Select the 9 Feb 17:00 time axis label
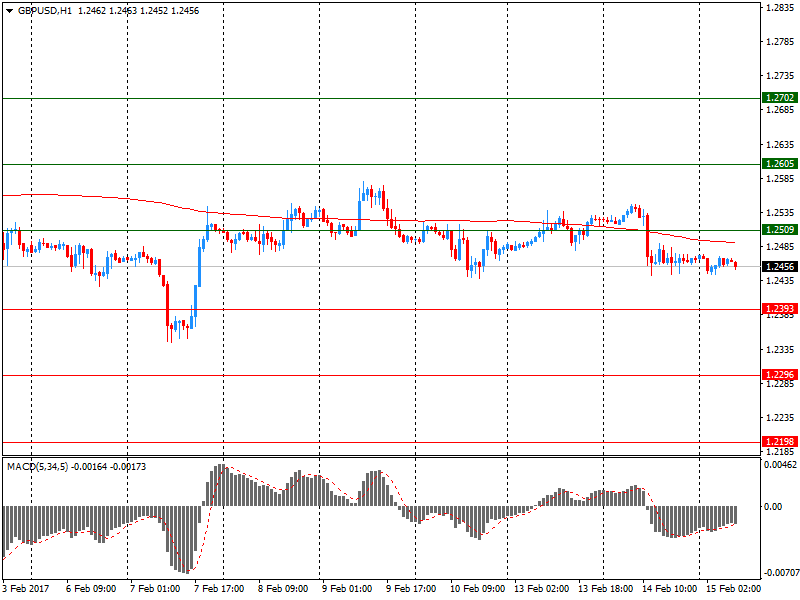Image resolution: width=800 pixels, height=600 pixels. pyautogui.click(x=411, y=589)
